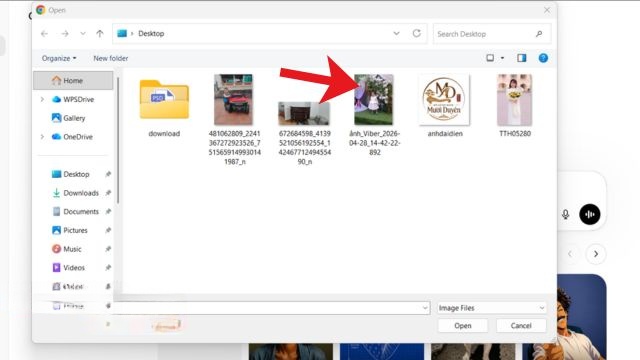Go back using the left arrow button
The width and height of the screenshot is (640, 360).
pyautogui.click(x=44, y=34)
